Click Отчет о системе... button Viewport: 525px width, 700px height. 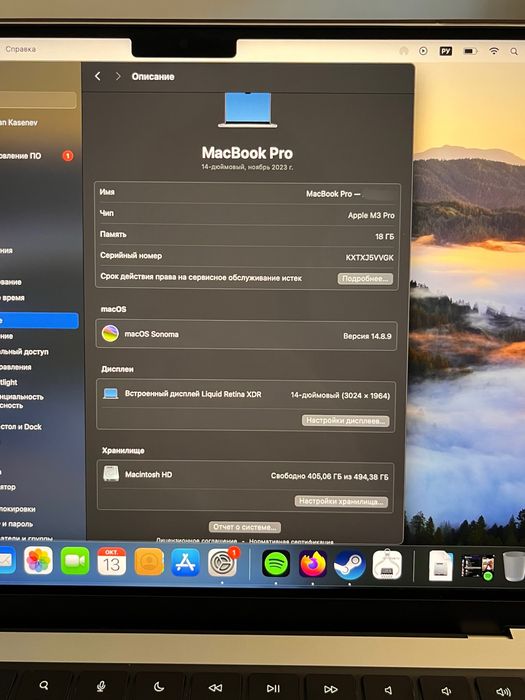pos(245,527)
